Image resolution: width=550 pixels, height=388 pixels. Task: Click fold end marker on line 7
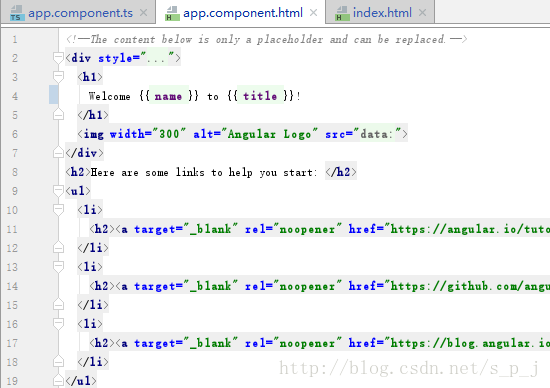58,153
